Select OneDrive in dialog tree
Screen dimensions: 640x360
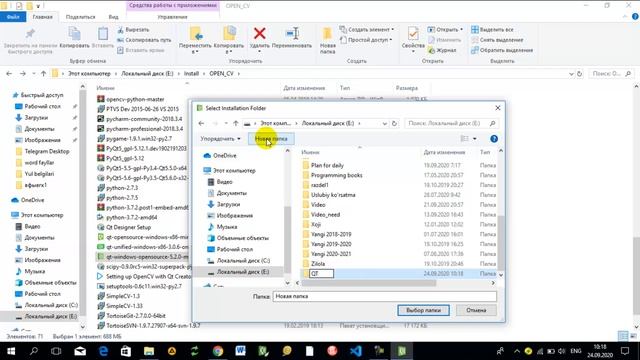[x=224, y=156]
